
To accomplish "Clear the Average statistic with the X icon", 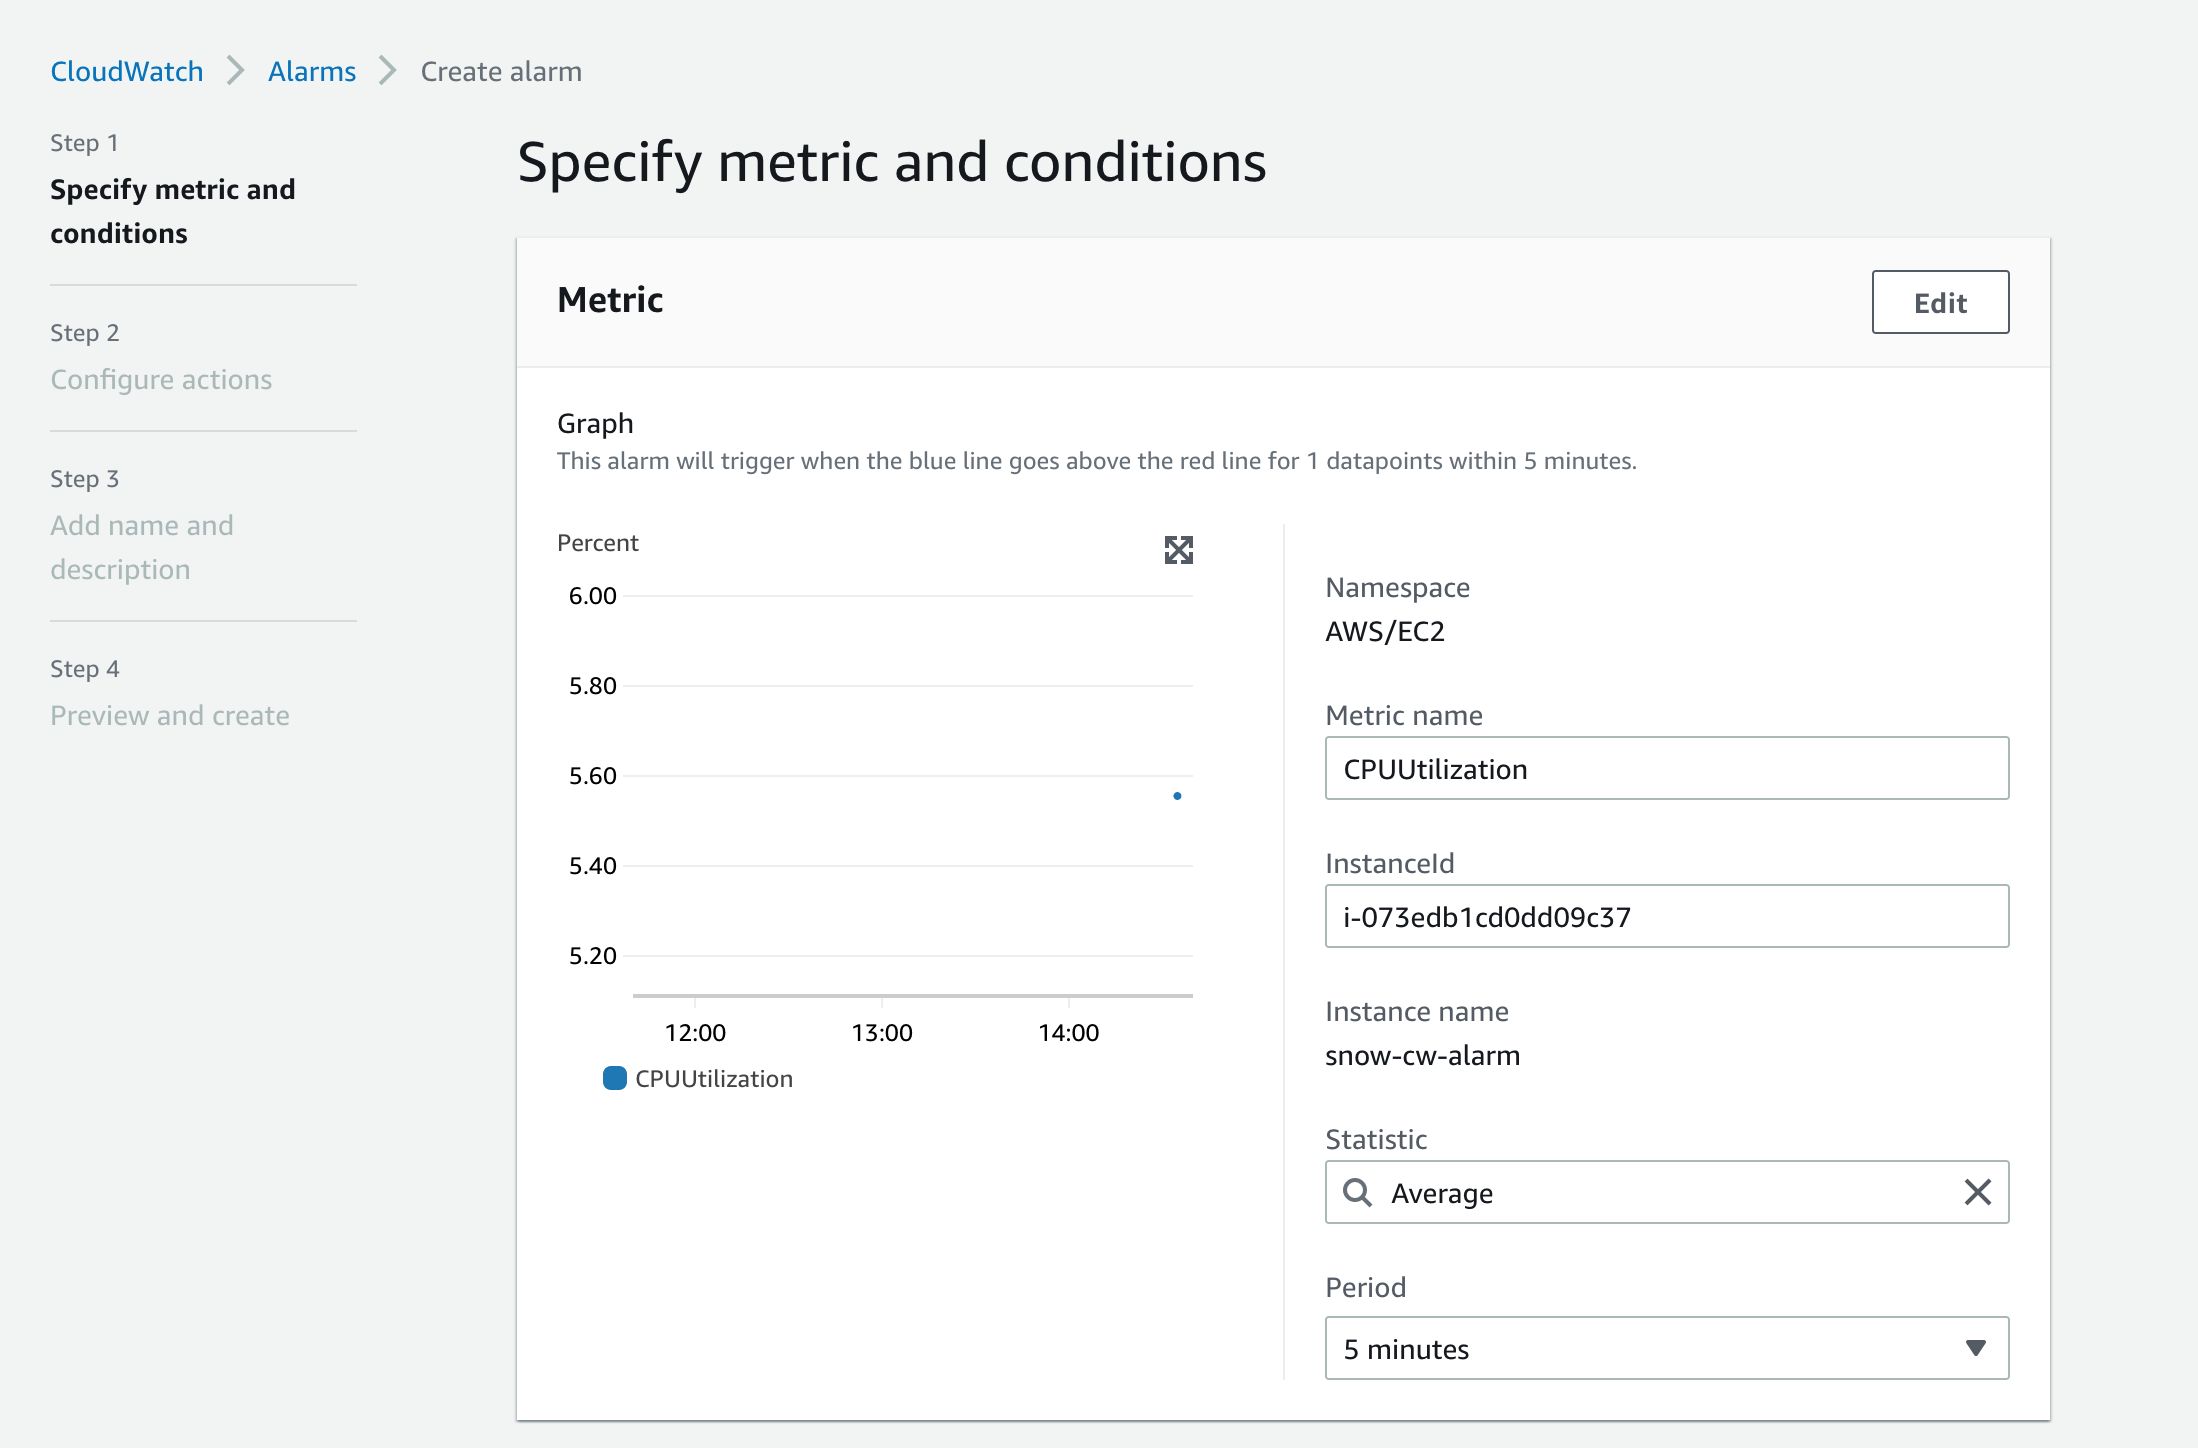I will (1977, 1192).
